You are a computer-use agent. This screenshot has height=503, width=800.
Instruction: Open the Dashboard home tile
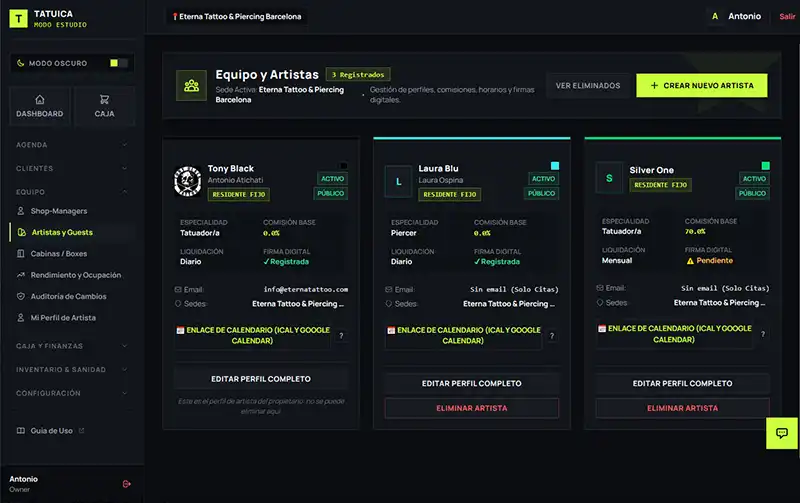(x=40, y=106)
